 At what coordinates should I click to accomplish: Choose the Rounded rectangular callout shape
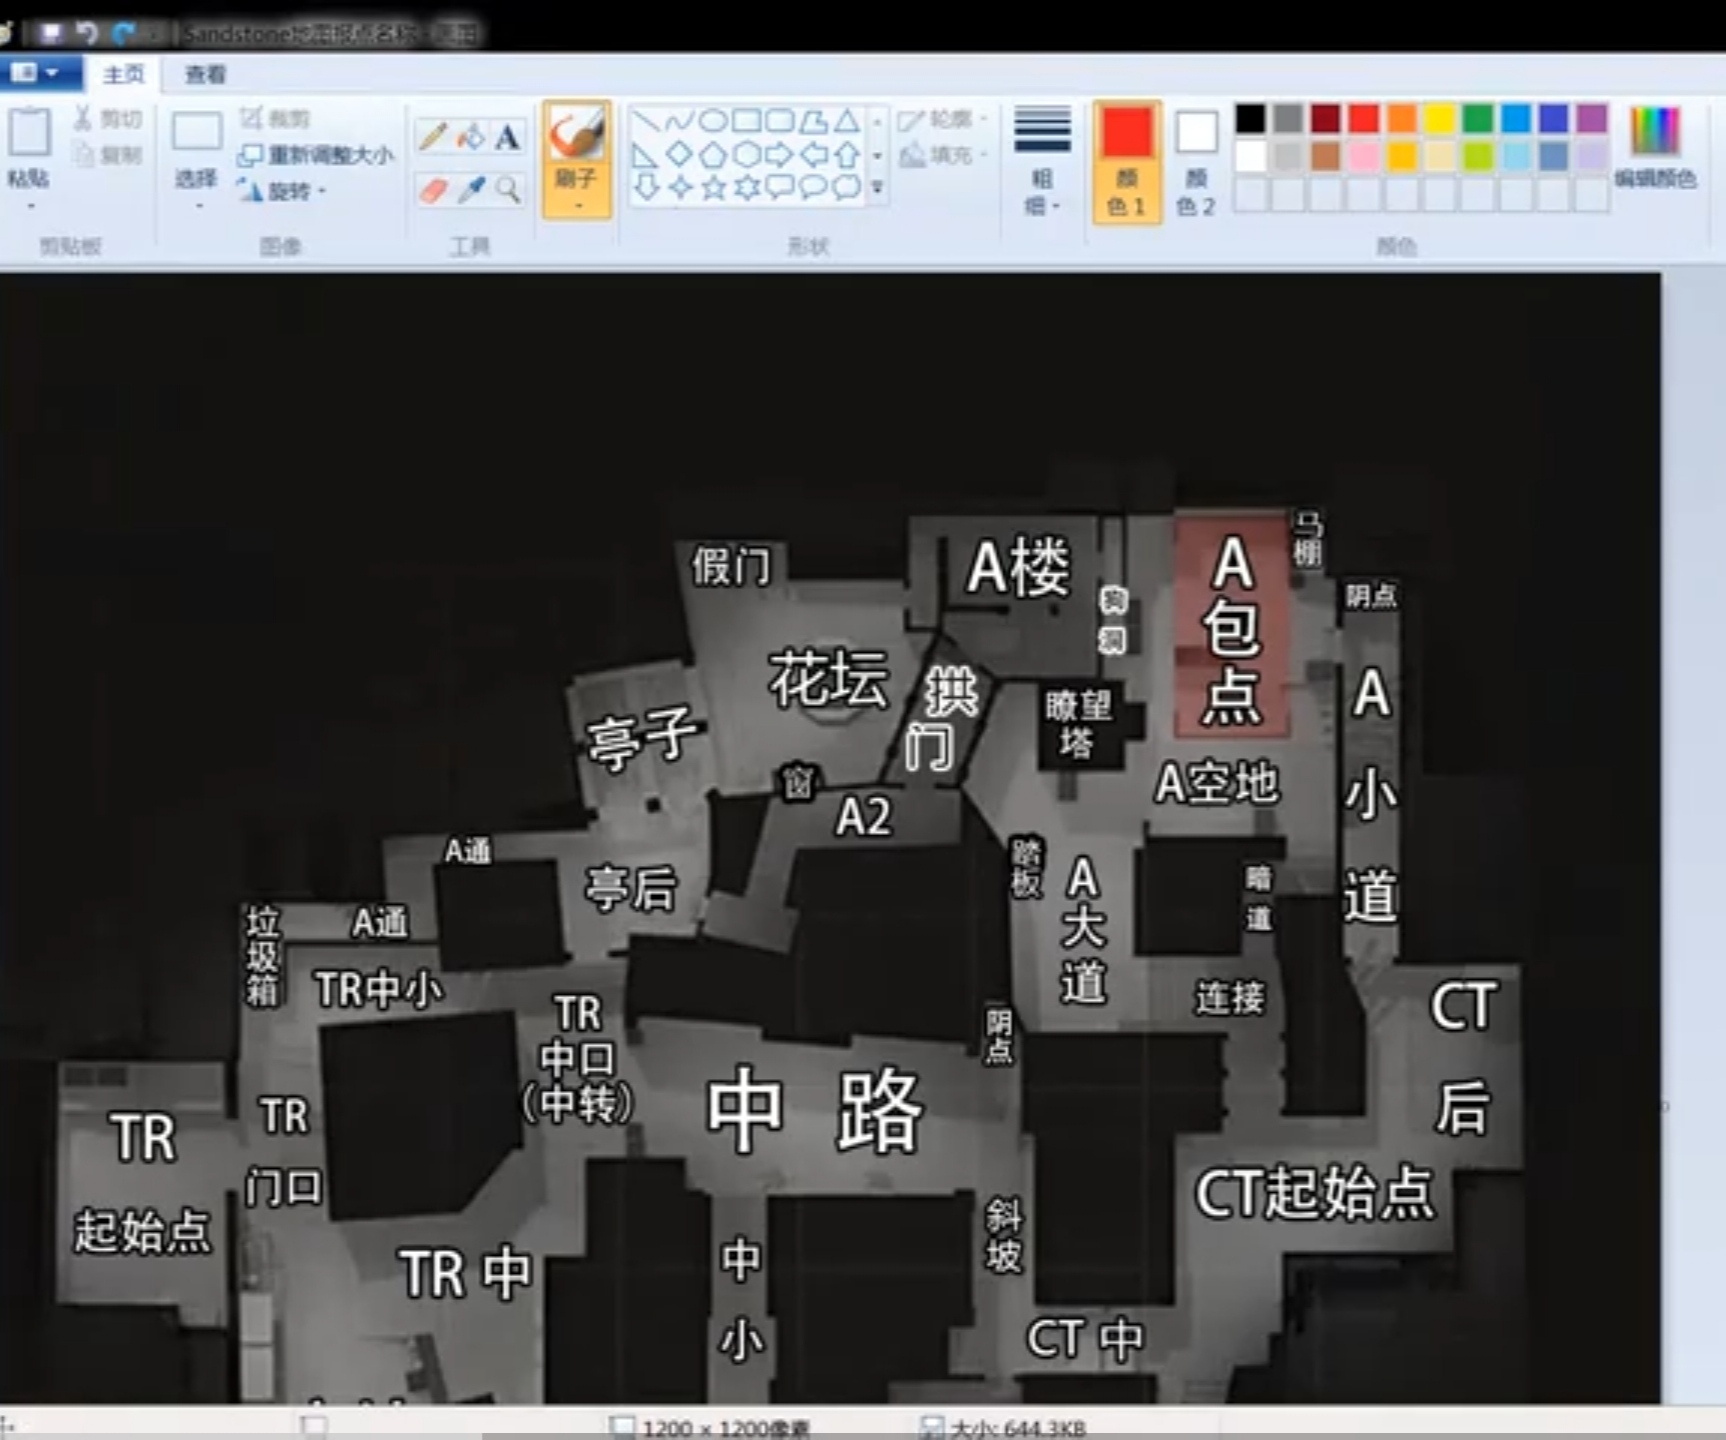[x=779, y=187]
